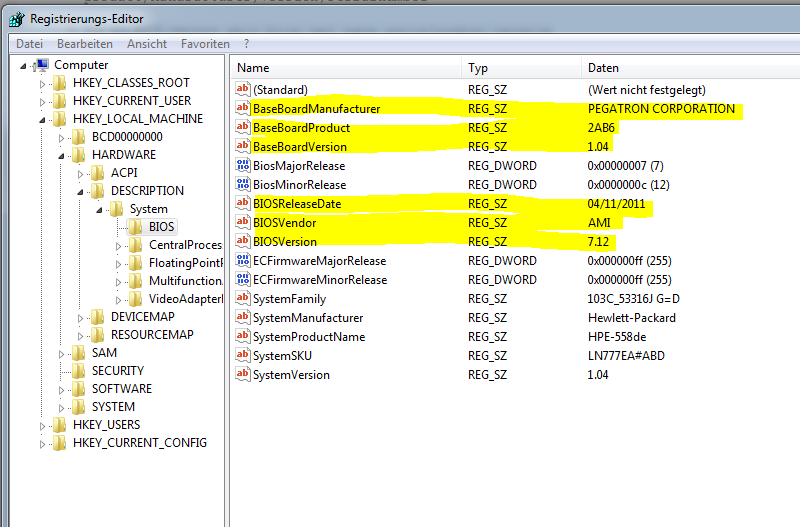
Task: Open the Datei menu
Action: 29,44
